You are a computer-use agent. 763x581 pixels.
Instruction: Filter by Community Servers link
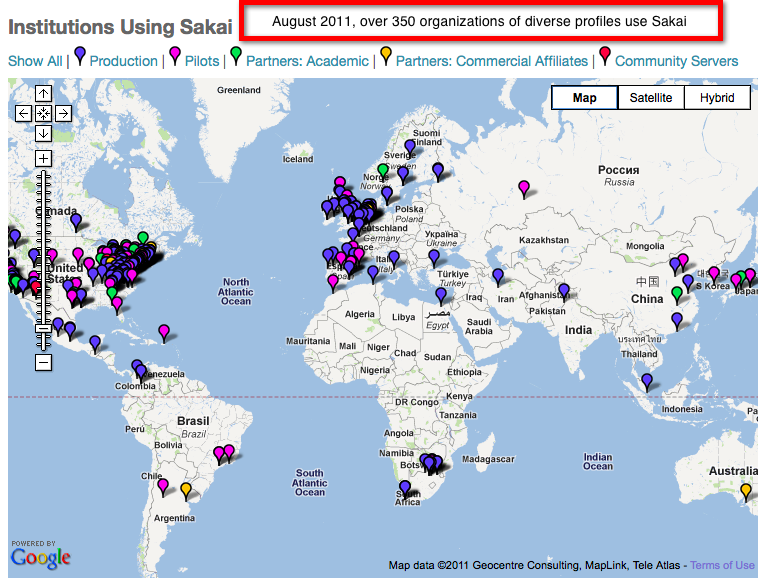[676, 61]
